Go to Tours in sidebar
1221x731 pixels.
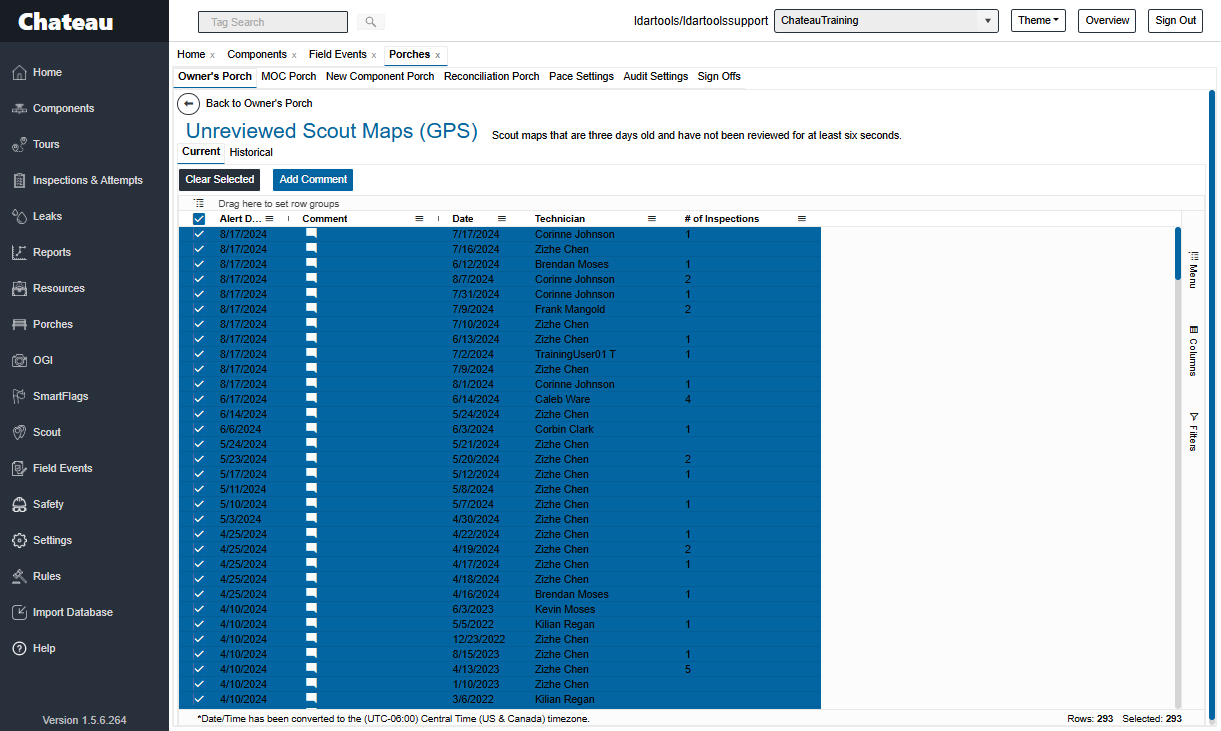coord(46,144)
